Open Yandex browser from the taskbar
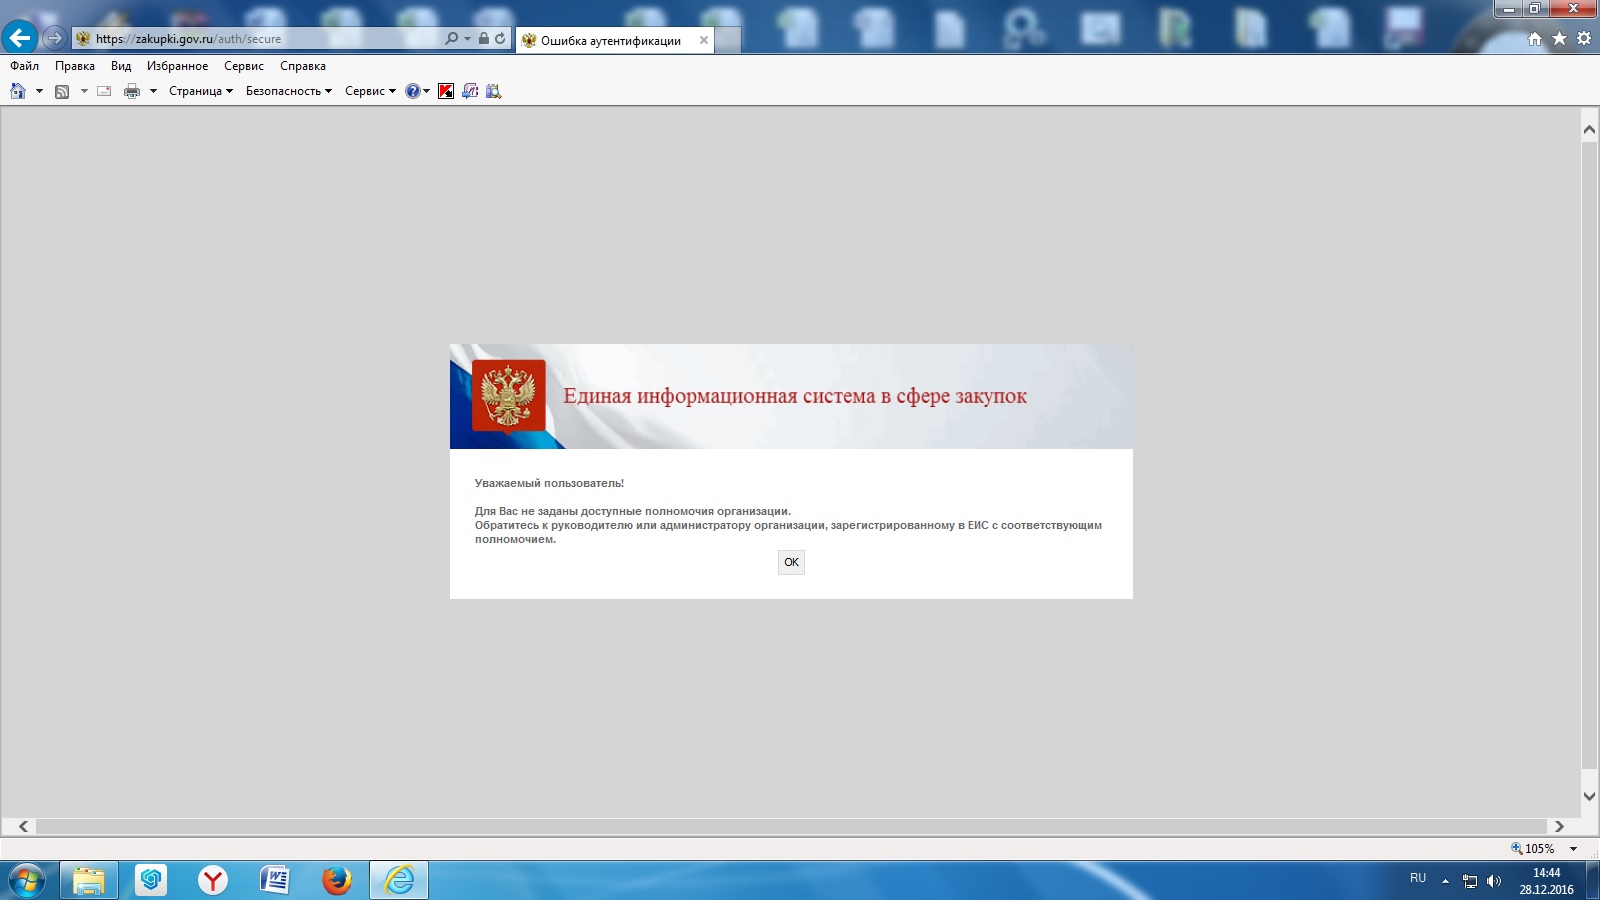 [213, 880]
